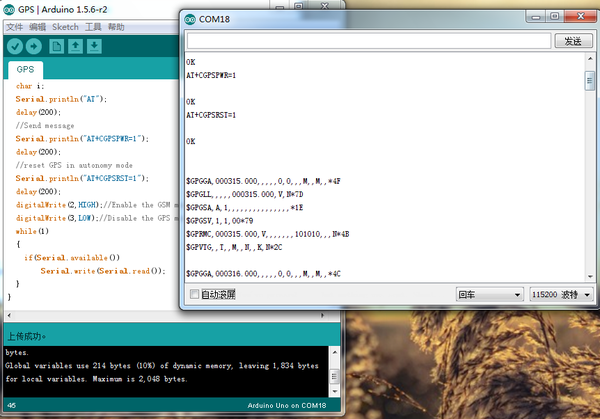Image resolution: width=600 pixels, height=419 pixels.
Task: Click the if(Serial.available()) code line
Action: click(72, 258)
